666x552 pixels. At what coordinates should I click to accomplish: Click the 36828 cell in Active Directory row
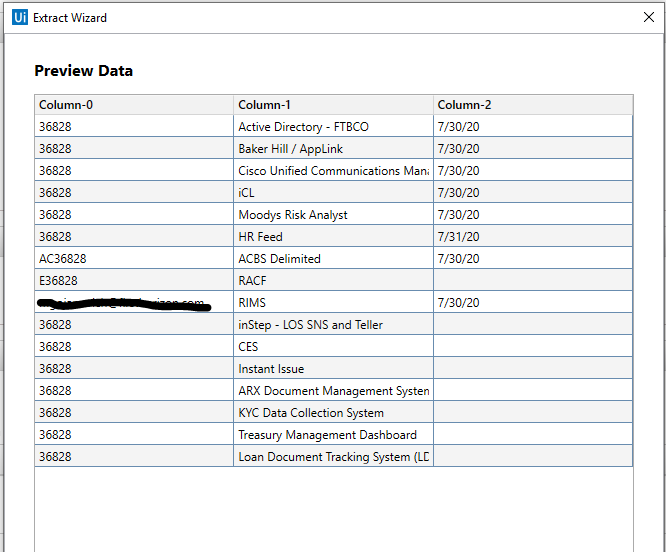(x=134, y=127)
